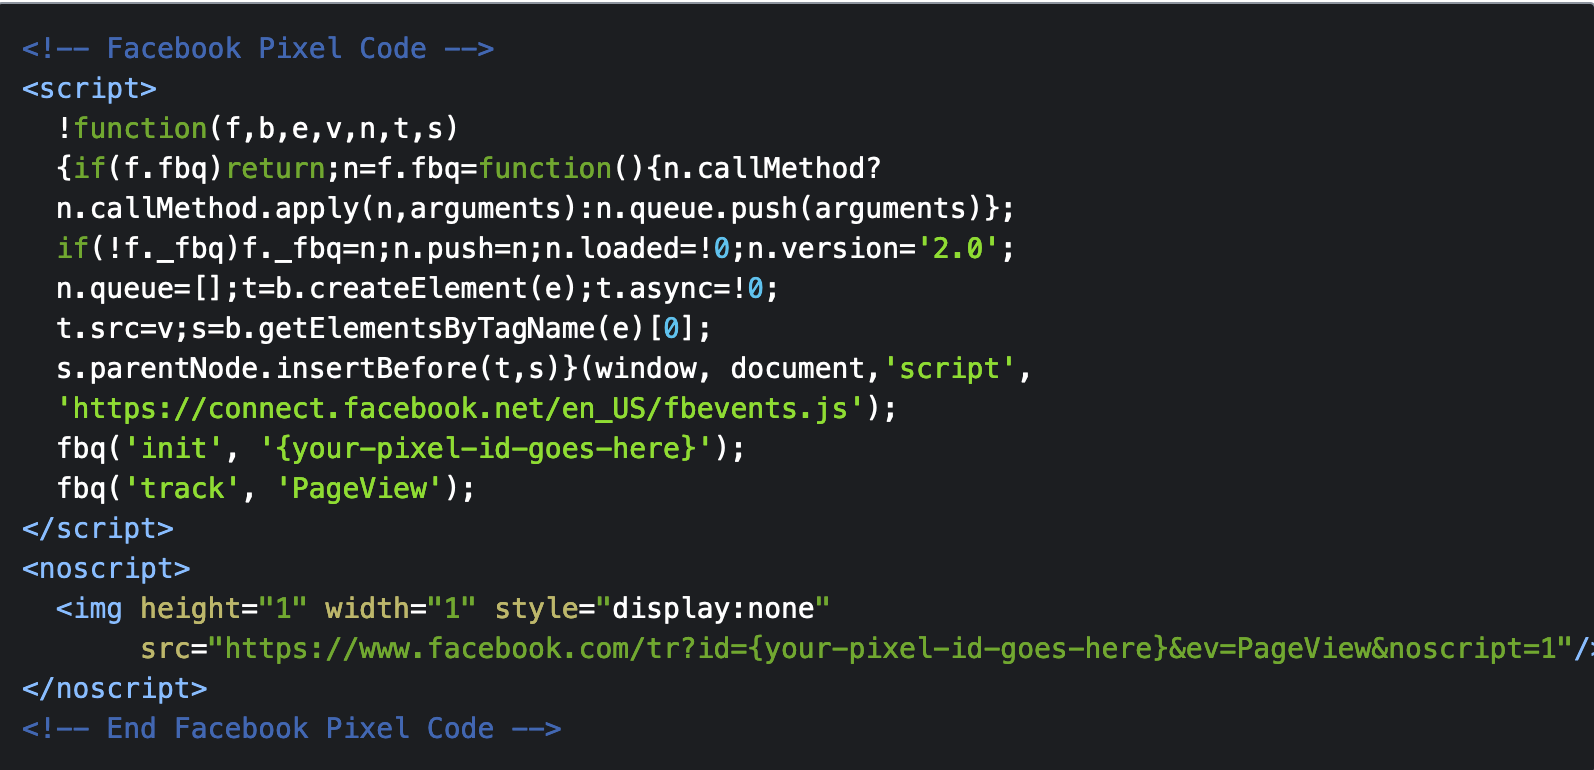Place cursor on !function(f,b,e,v,n,t,s) line
Viewport: 1594px width, 770px height.
(257, 128)
